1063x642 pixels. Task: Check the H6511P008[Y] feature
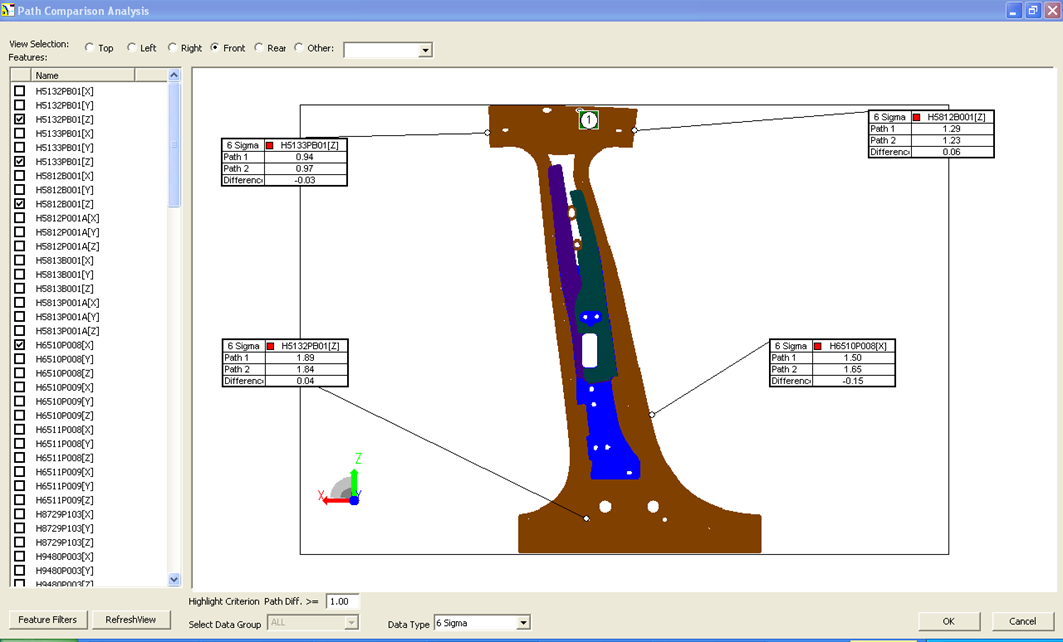18,443
